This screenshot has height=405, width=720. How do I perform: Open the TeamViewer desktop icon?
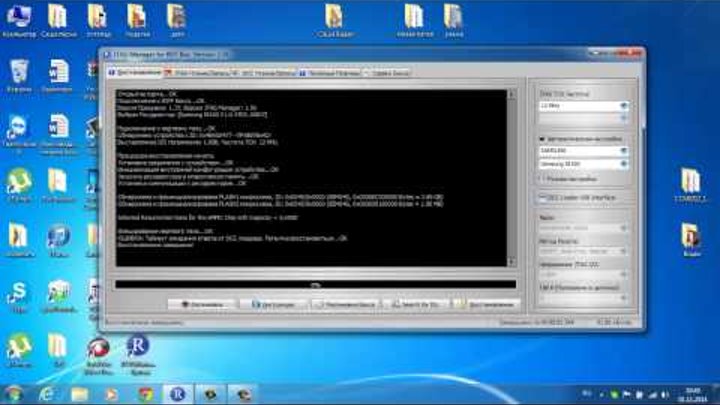(x=17, y=127)
